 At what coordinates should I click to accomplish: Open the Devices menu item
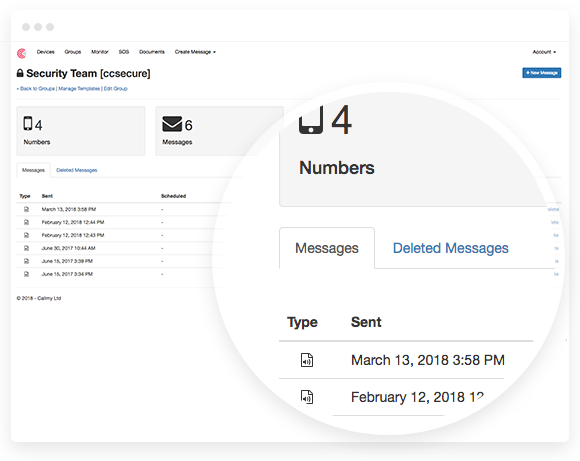click(x=45, y=52)
